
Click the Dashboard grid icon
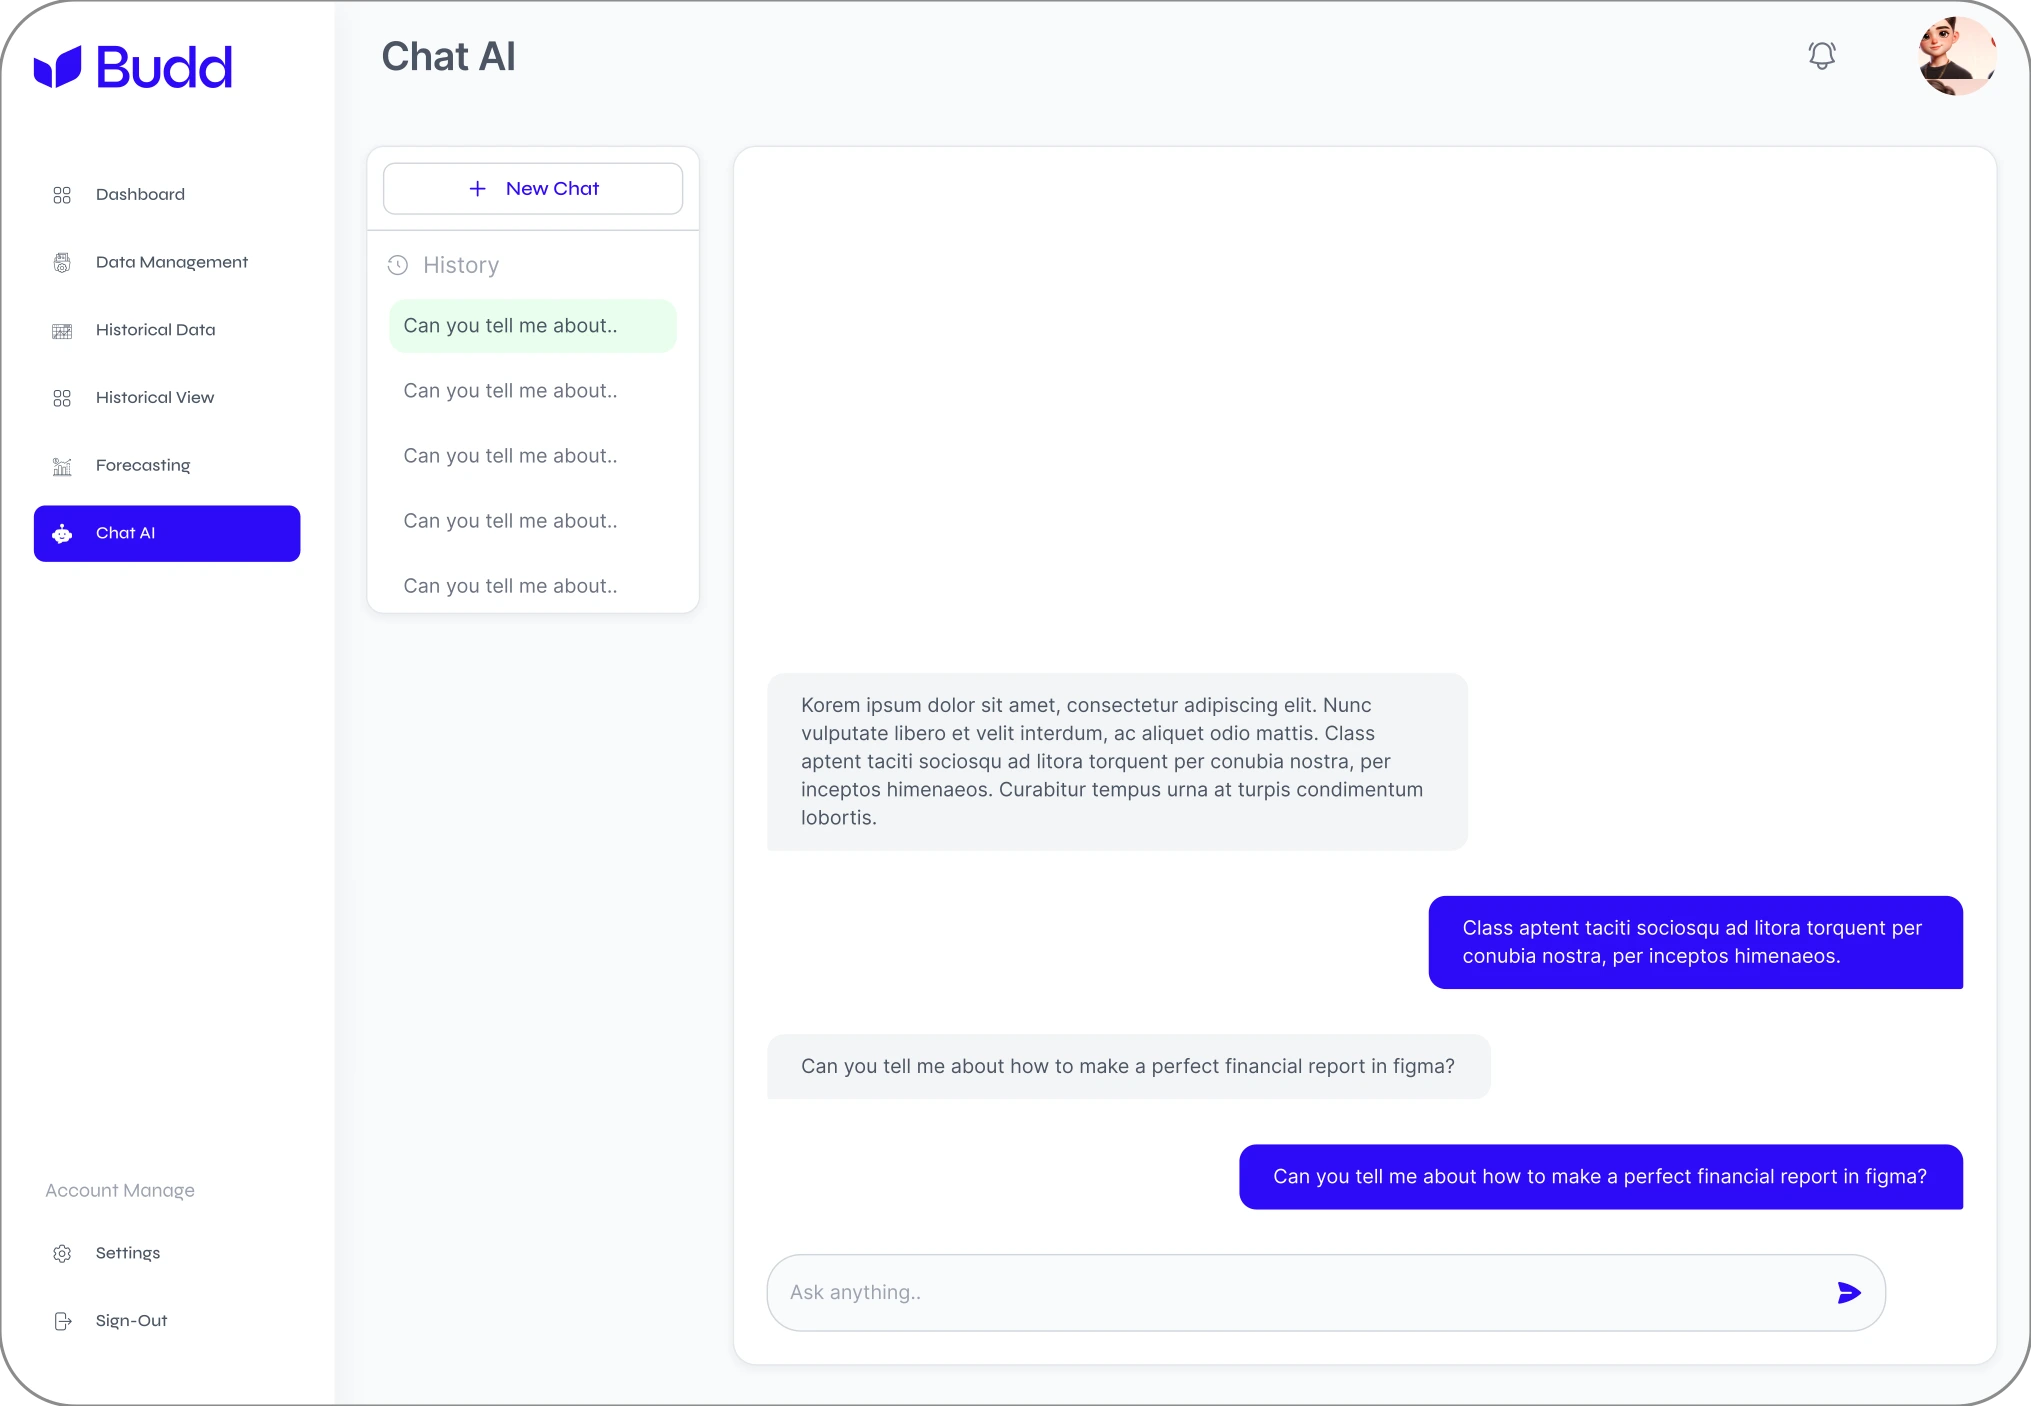tap(62, 195)
